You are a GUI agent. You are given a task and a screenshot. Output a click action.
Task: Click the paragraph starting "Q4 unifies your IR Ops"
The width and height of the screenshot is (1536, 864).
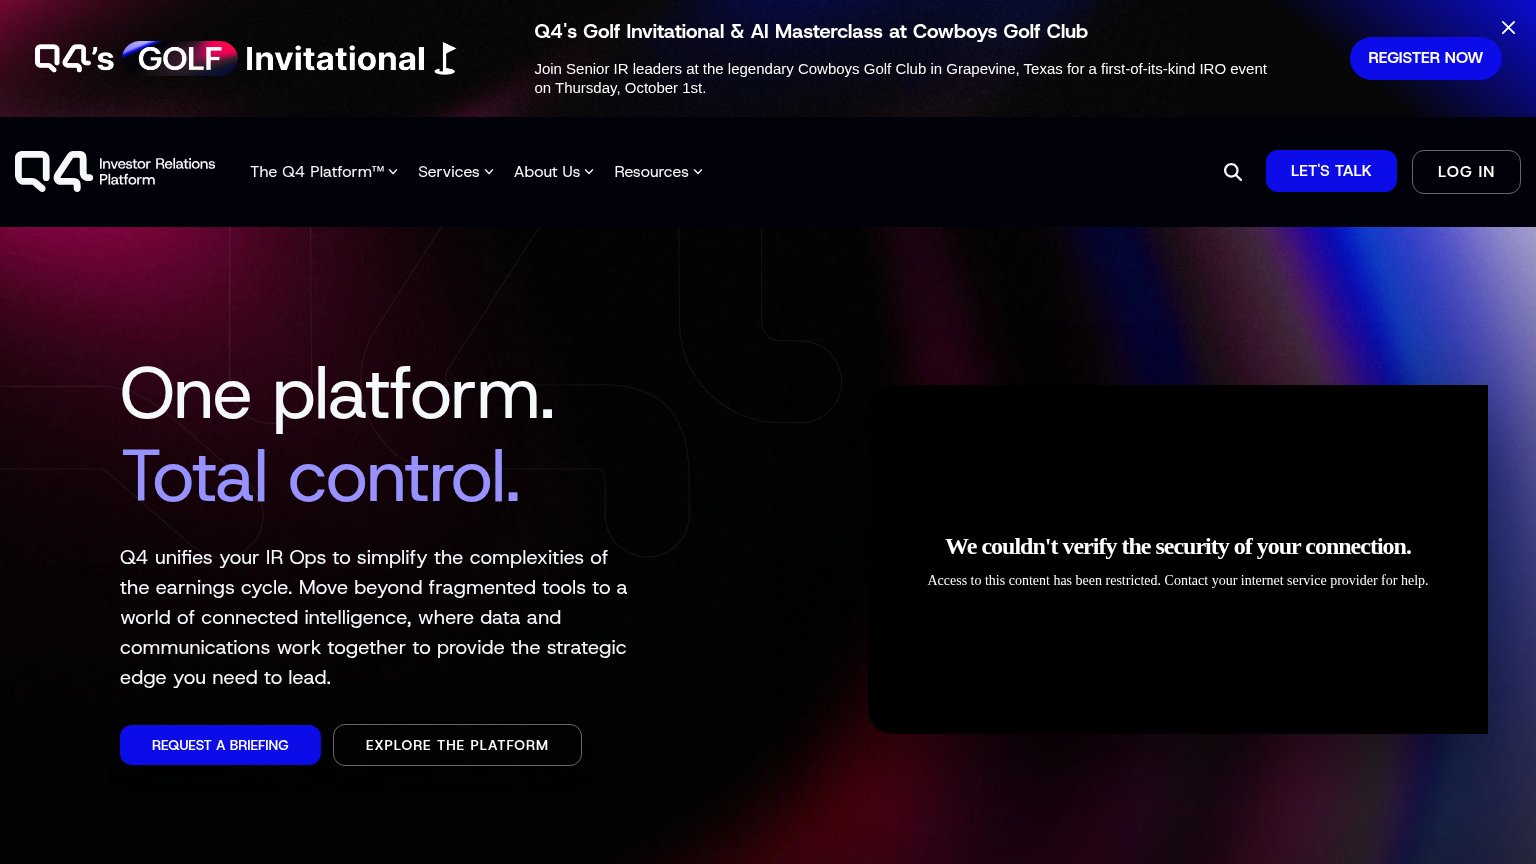pyautogui.click(x=374, y=617)
